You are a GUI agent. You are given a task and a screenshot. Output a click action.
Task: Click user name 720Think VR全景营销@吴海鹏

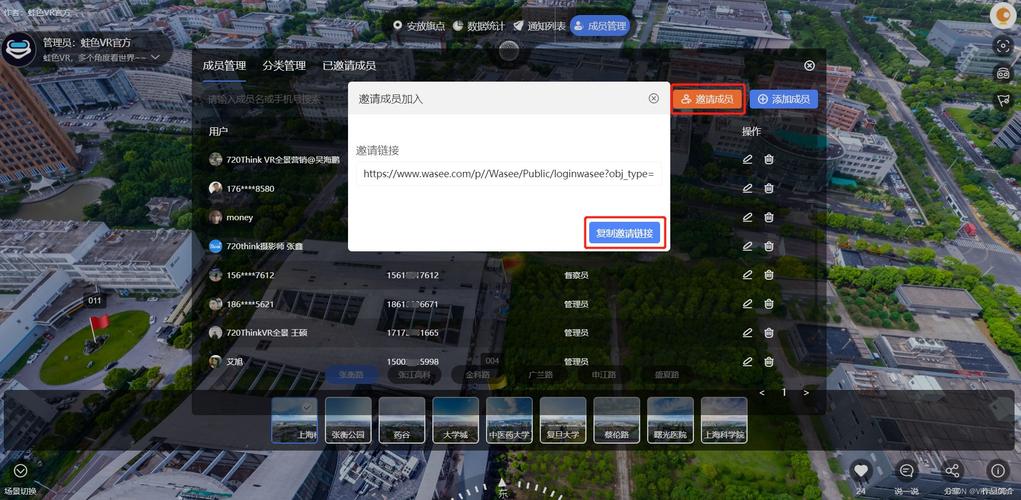(283, 160)
